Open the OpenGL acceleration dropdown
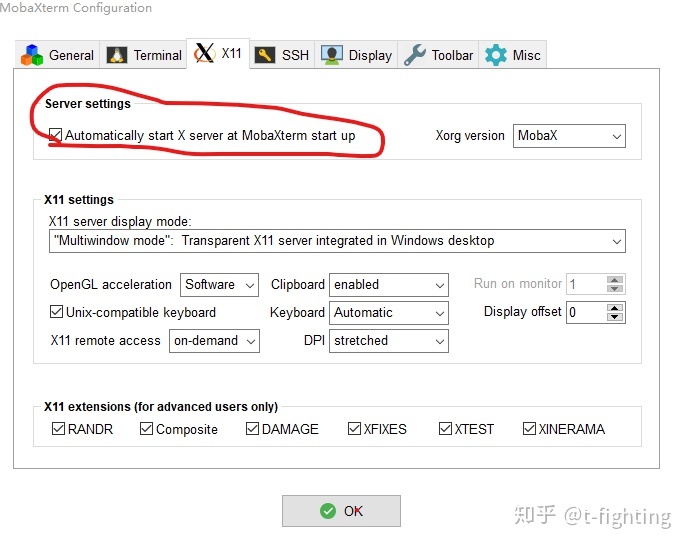Screen dimensions: 687x546 [219, 285]
